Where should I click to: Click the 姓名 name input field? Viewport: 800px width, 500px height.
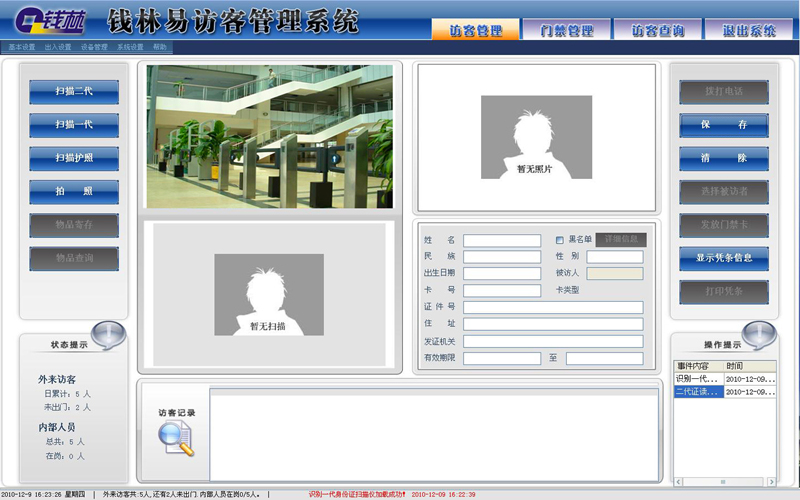click(501, 240)
